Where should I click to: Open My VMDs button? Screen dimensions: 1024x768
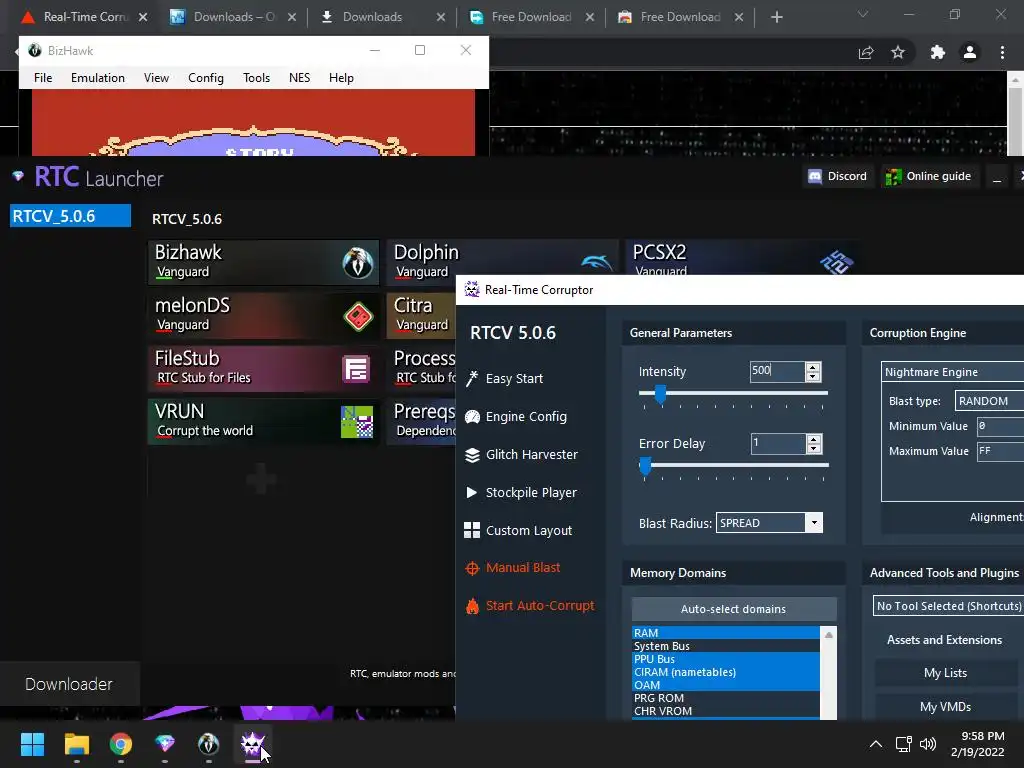point(945,707)
